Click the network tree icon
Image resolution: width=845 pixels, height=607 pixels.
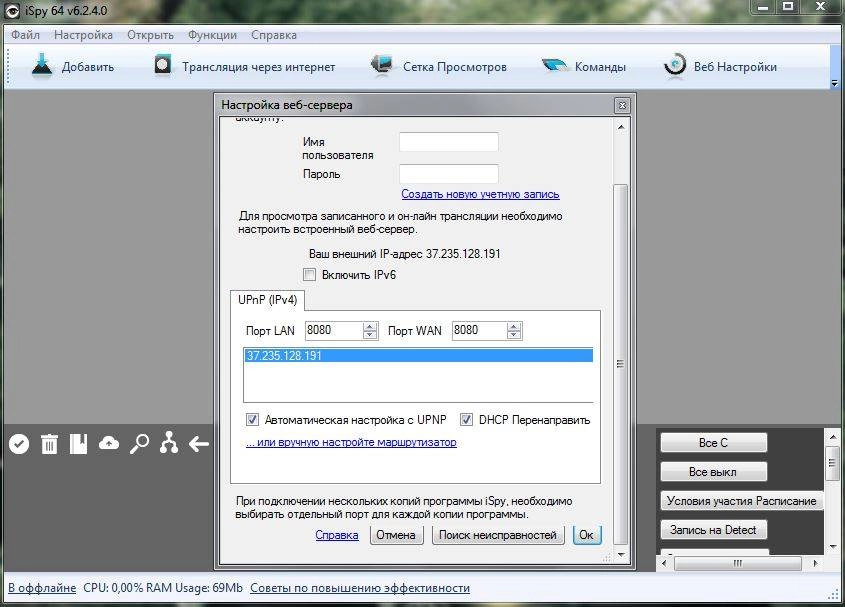[x=169, y=443]
